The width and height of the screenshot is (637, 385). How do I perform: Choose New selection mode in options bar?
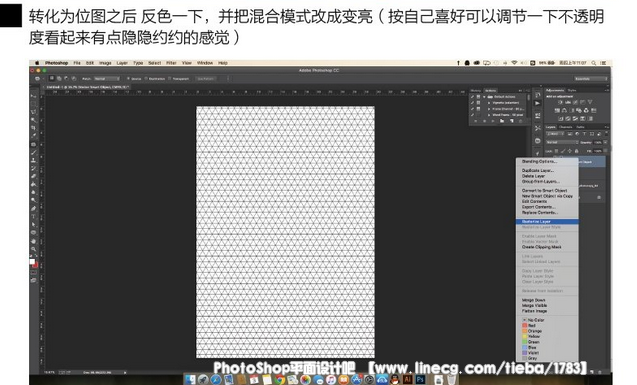click(52, 78)
